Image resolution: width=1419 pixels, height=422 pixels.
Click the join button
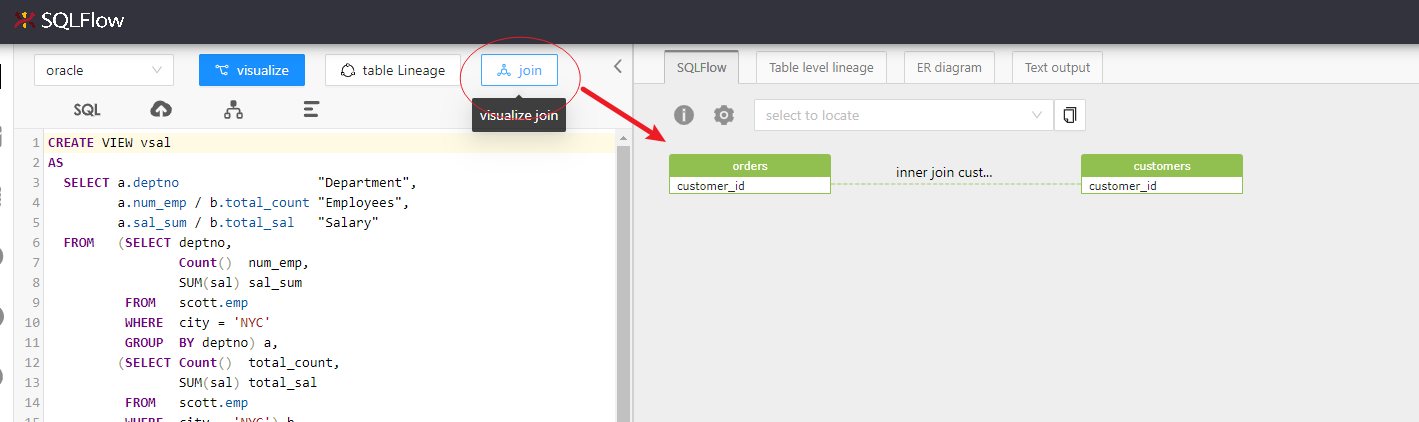tap(519, 70)
